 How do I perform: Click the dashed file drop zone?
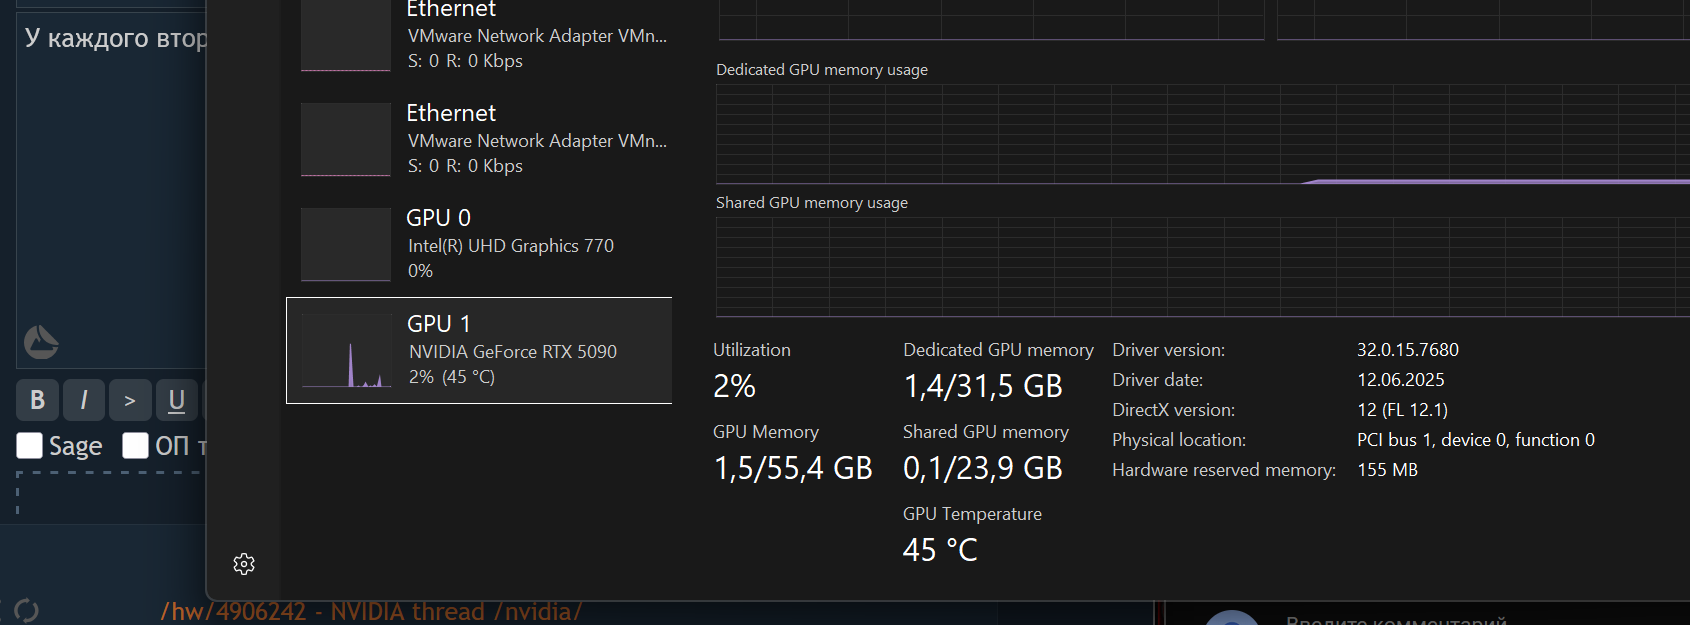click(x=110, y=492)
